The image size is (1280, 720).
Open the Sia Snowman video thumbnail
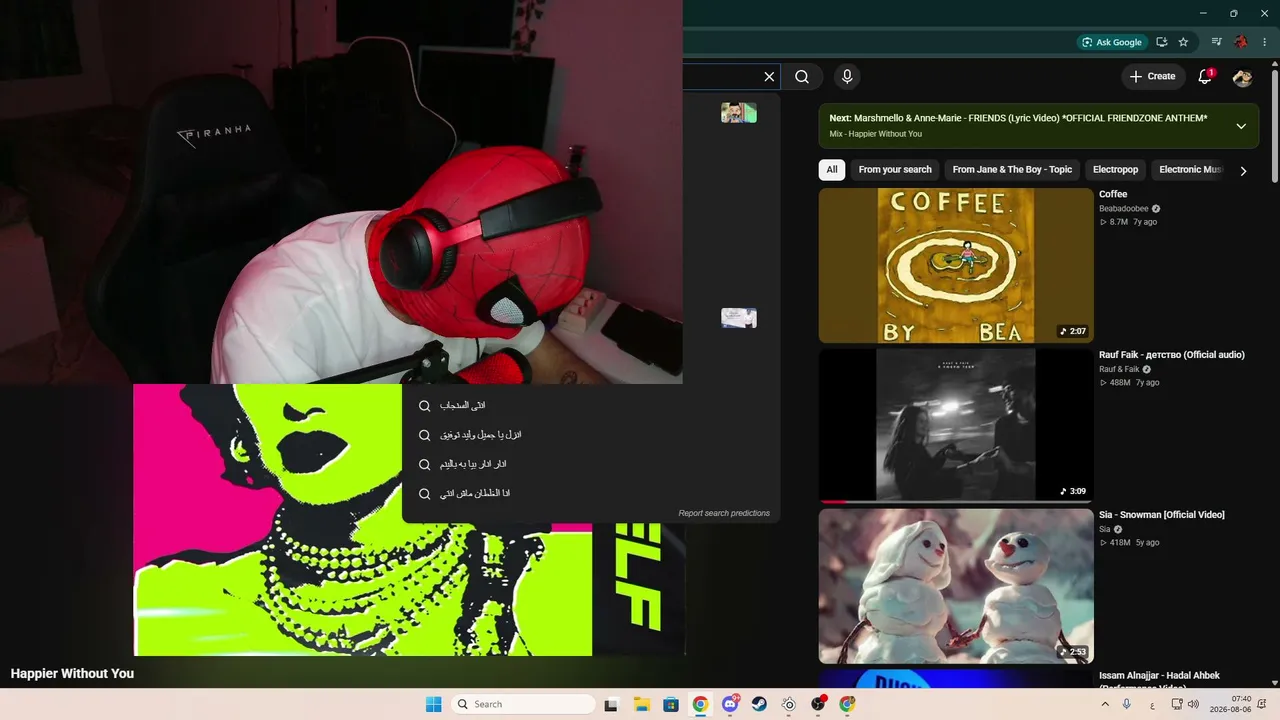956,586
